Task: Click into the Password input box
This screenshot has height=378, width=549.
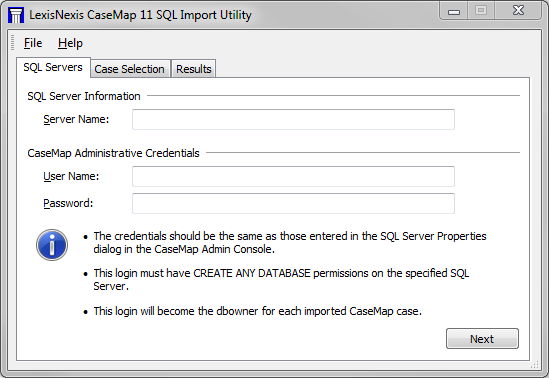Action: coord(293,203)
